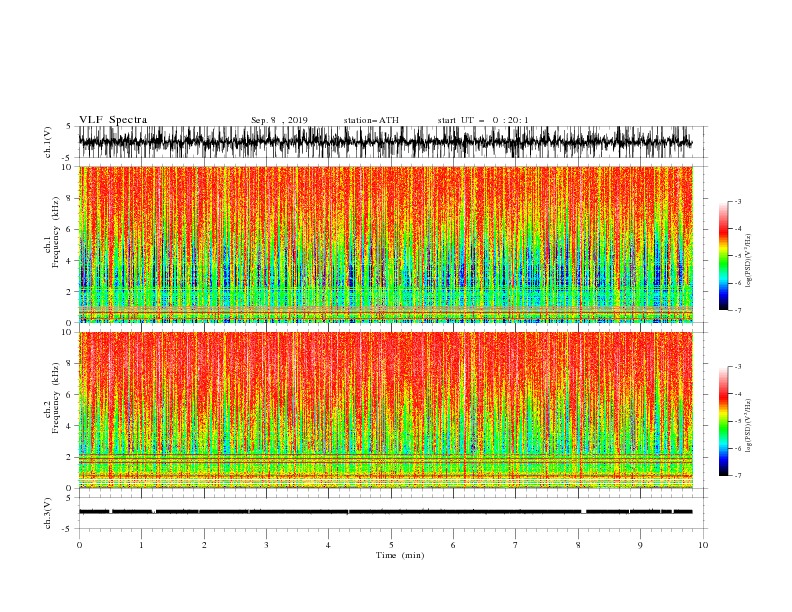This screenshot has height=612, width=792.
Task: Click the 'start UT = 0 :20: 1' text
Action: coord(482,120)
